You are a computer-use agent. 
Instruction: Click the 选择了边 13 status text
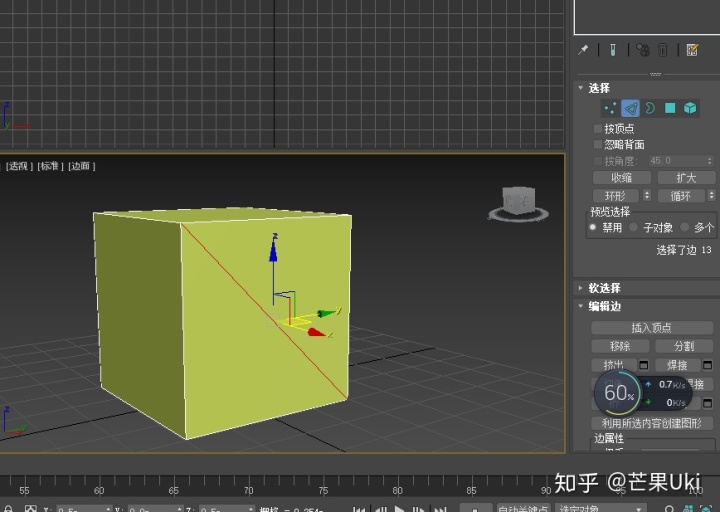click(x=684, y=250)
